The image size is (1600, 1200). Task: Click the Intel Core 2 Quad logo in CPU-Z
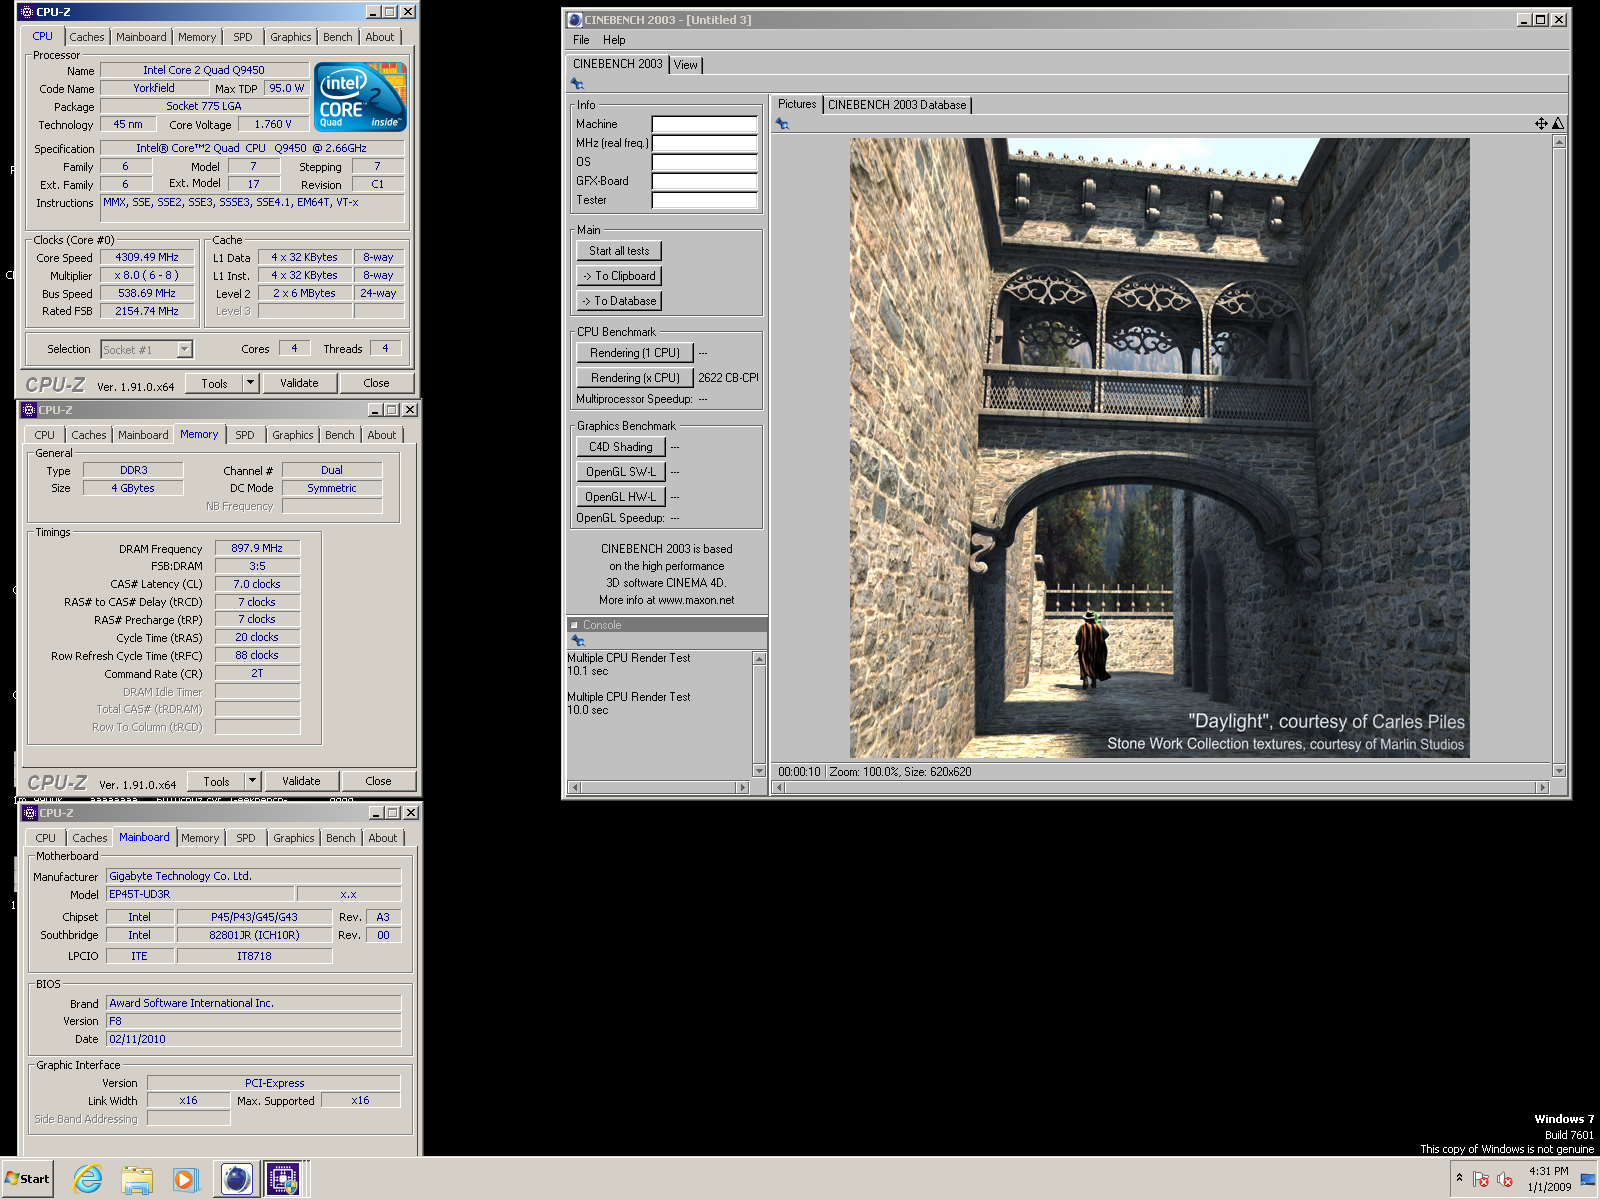pyautogui.click(x=360, y=97)
